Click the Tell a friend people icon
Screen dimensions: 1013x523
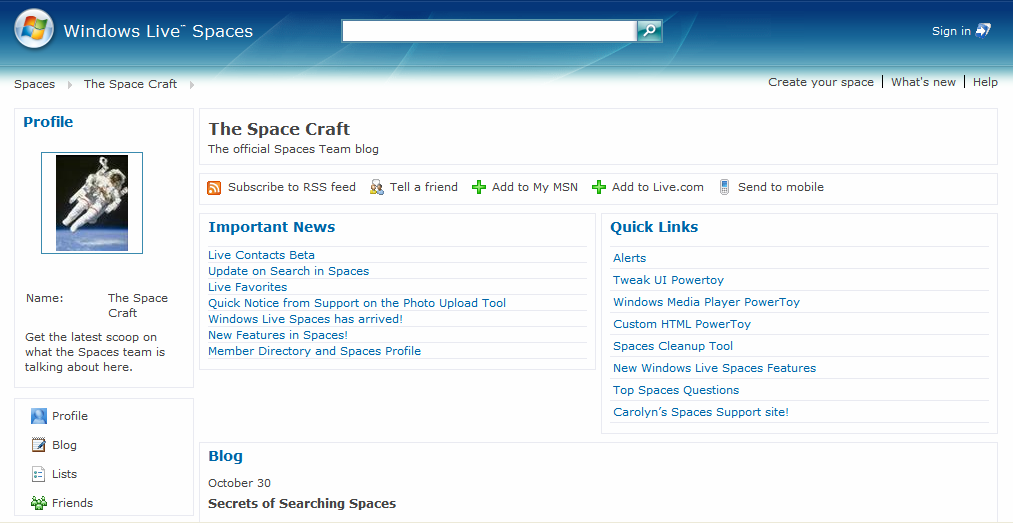pyautogui.click(x=377, y=187)
